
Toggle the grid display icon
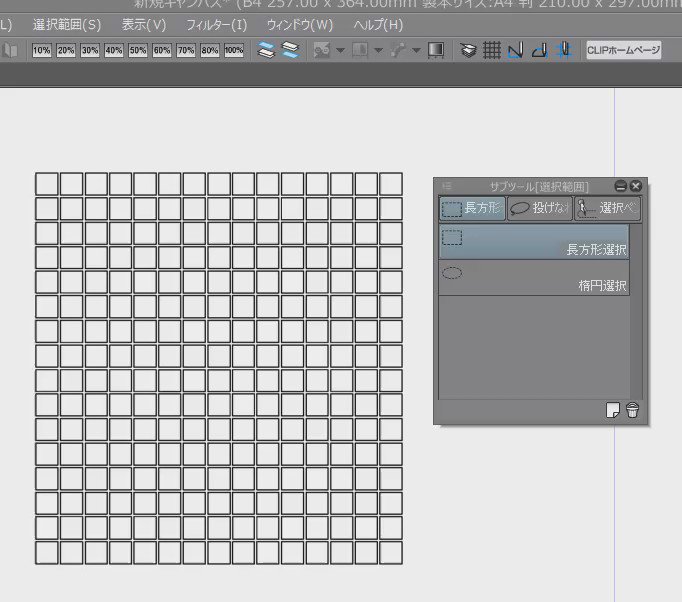(492, 50)
